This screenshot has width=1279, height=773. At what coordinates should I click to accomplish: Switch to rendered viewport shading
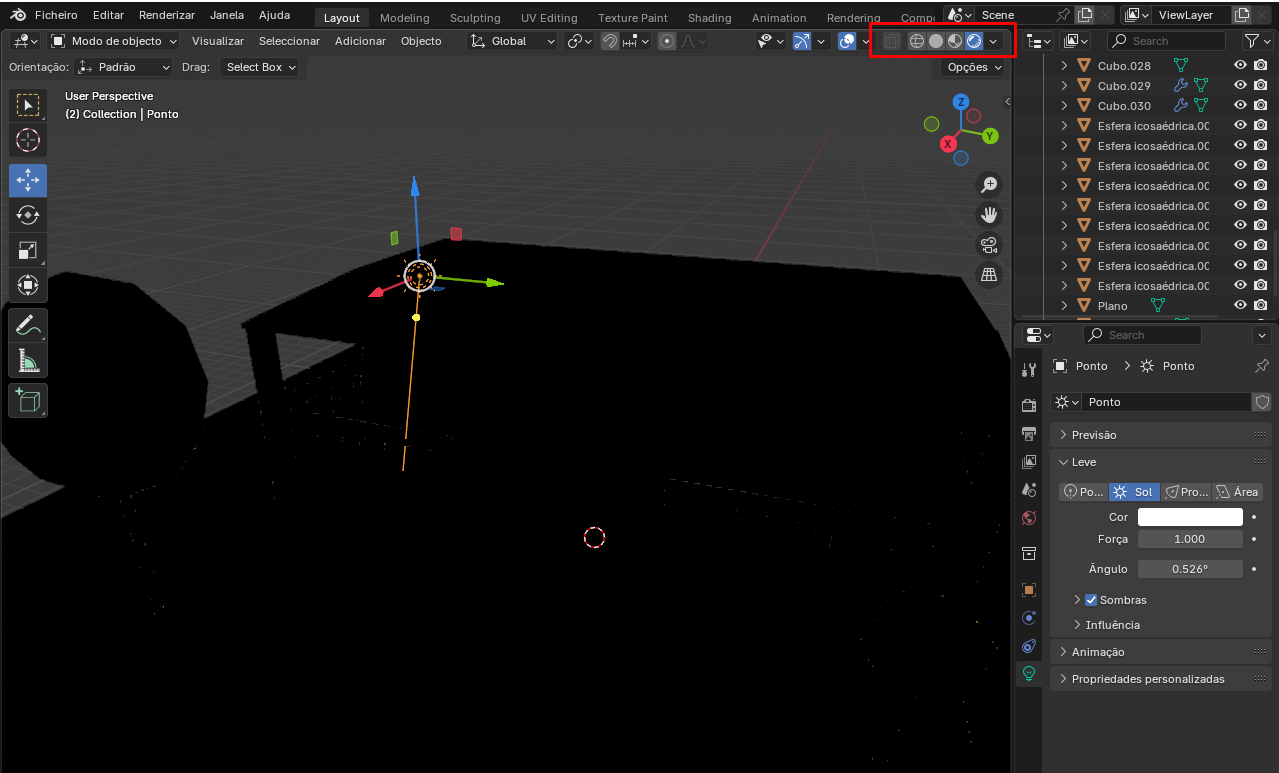[x=974, y=41]
